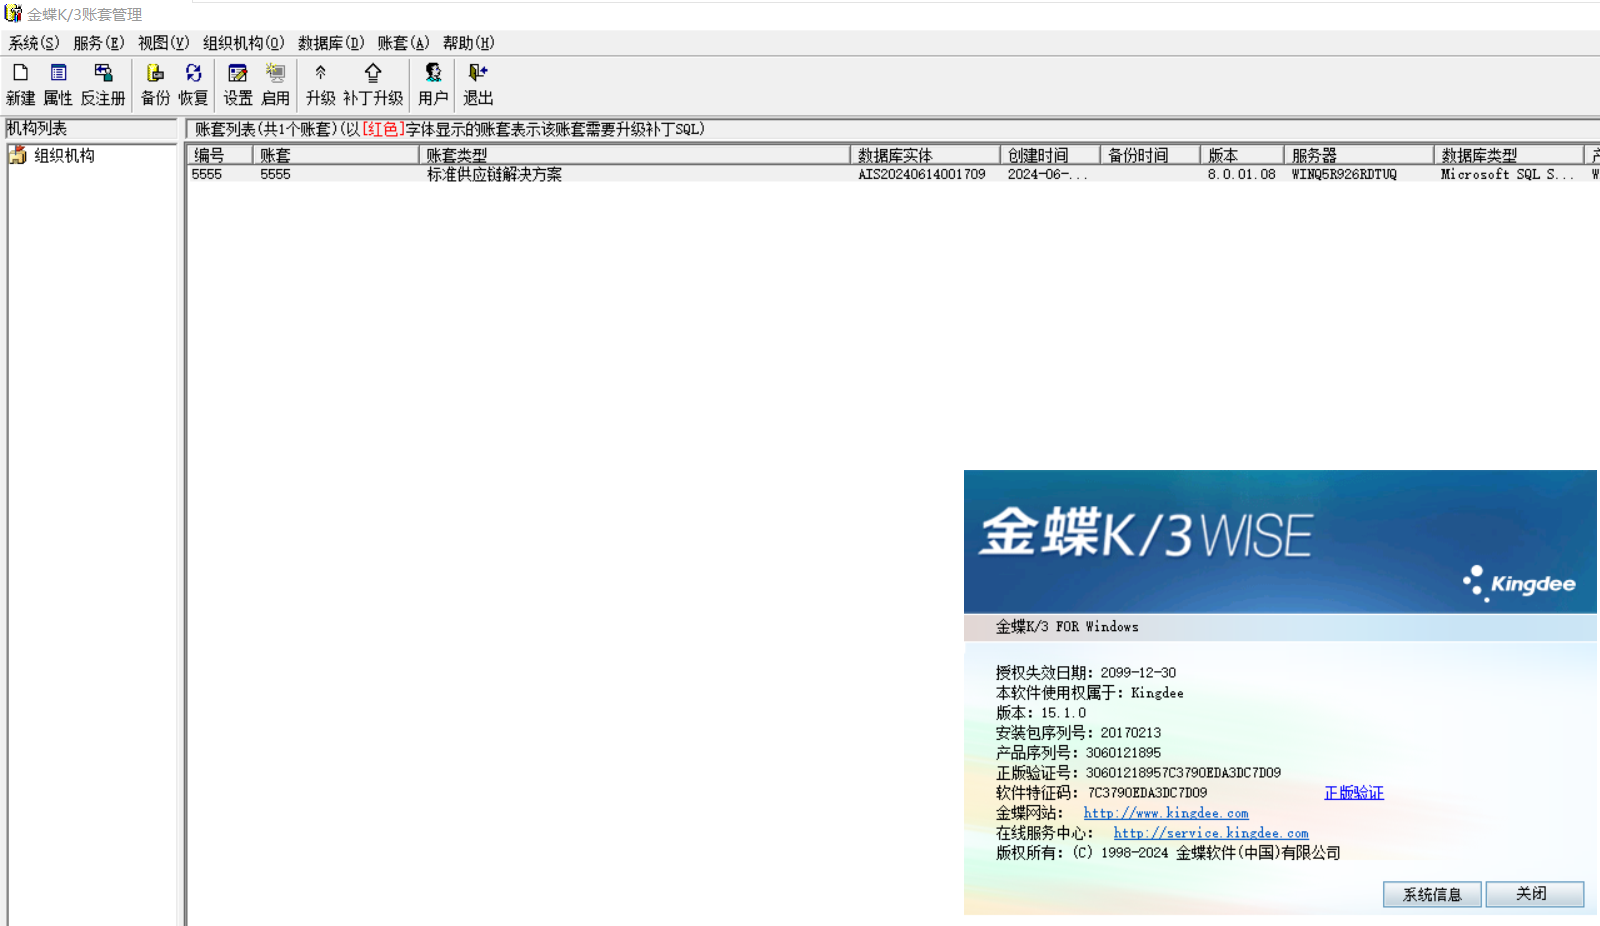Open the 数据库(D) menu
Screen dimensions: 1600x926
point(330,43)
